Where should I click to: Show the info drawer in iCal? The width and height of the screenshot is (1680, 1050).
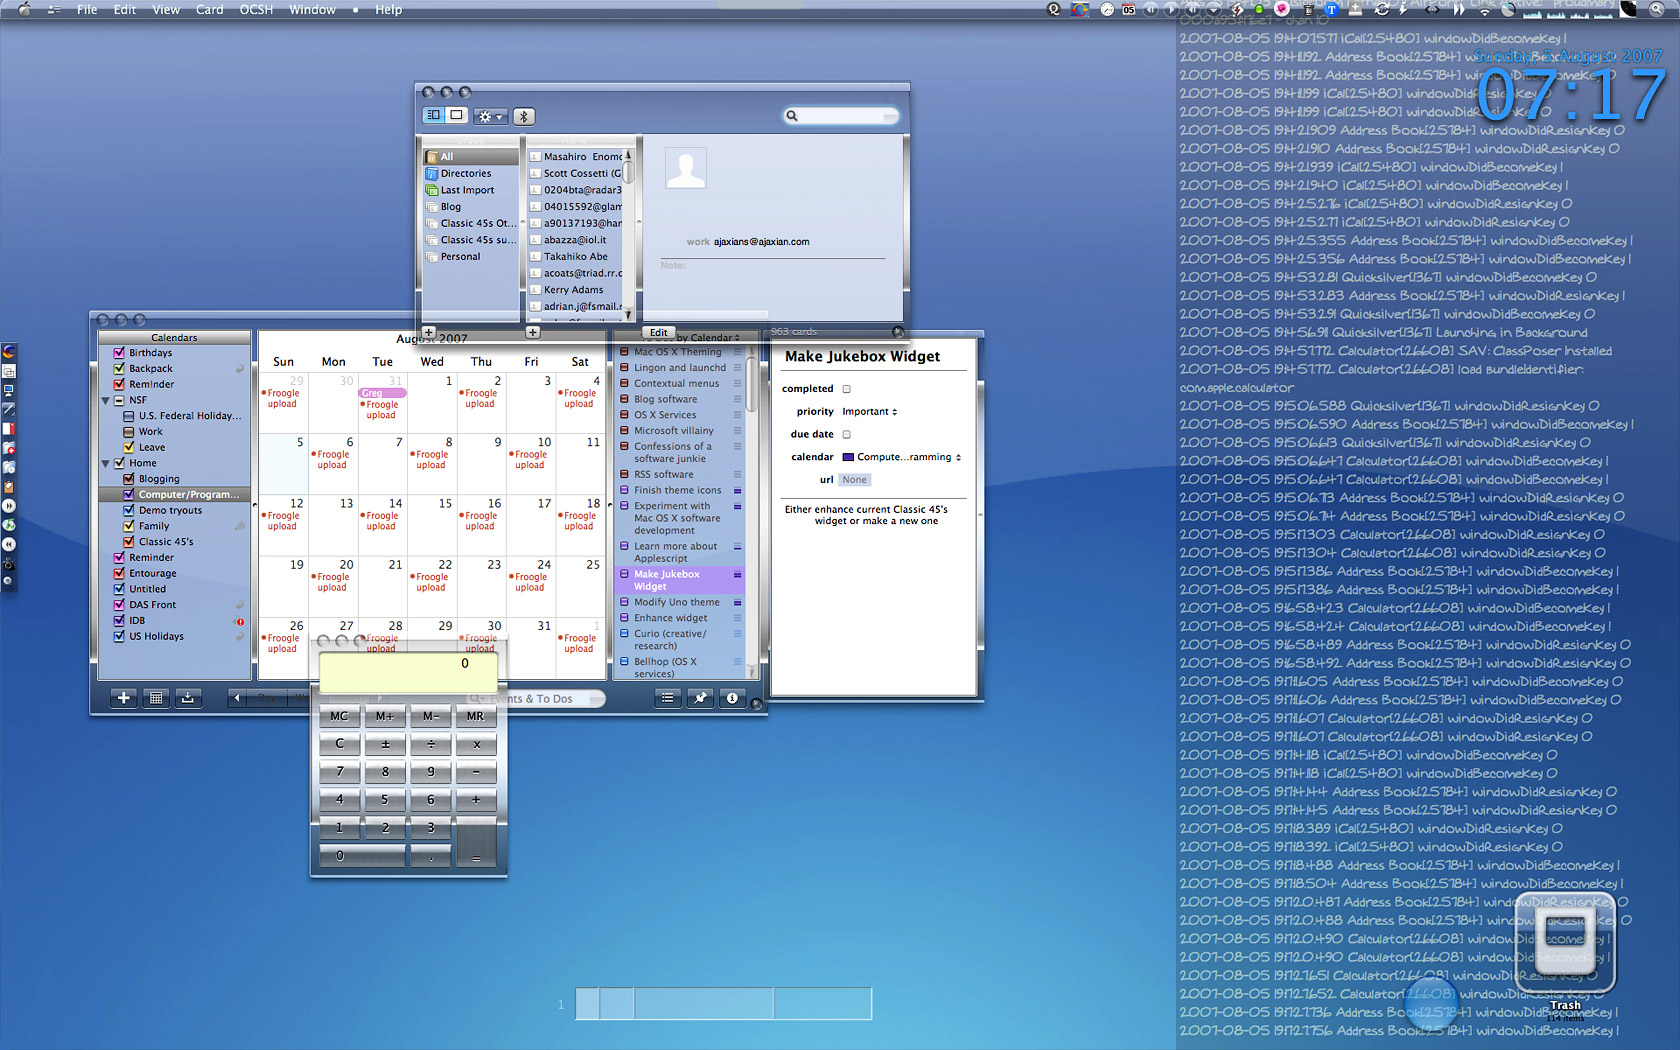pos(732,698)
